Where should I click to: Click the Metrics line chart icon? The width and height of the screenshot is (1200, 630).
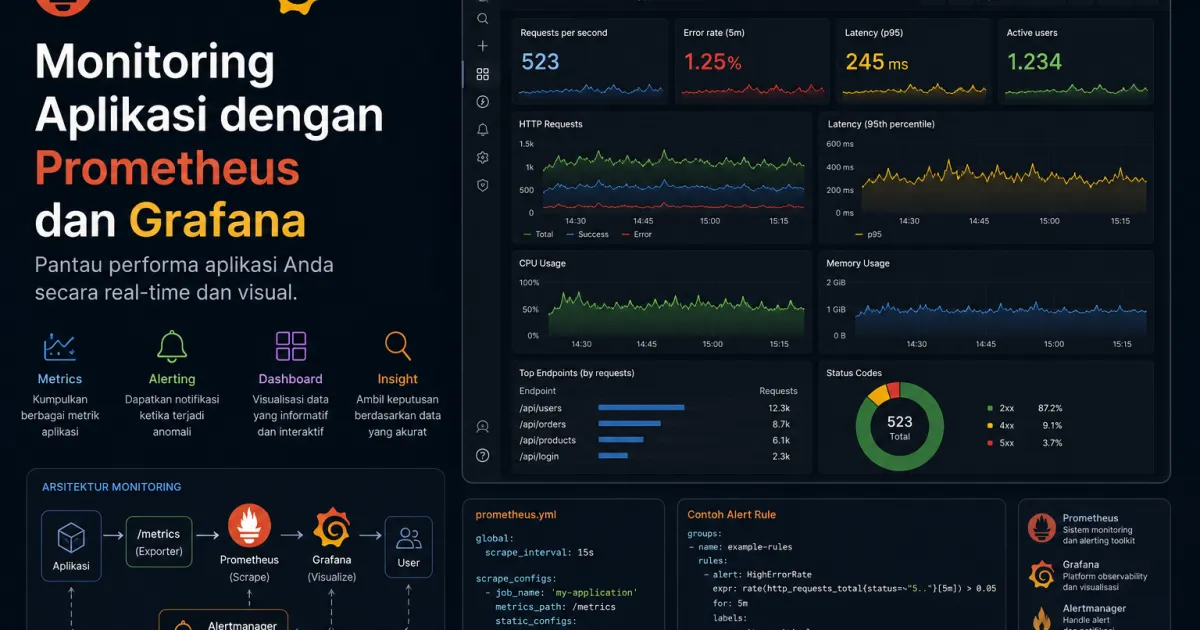coord(60,346)
